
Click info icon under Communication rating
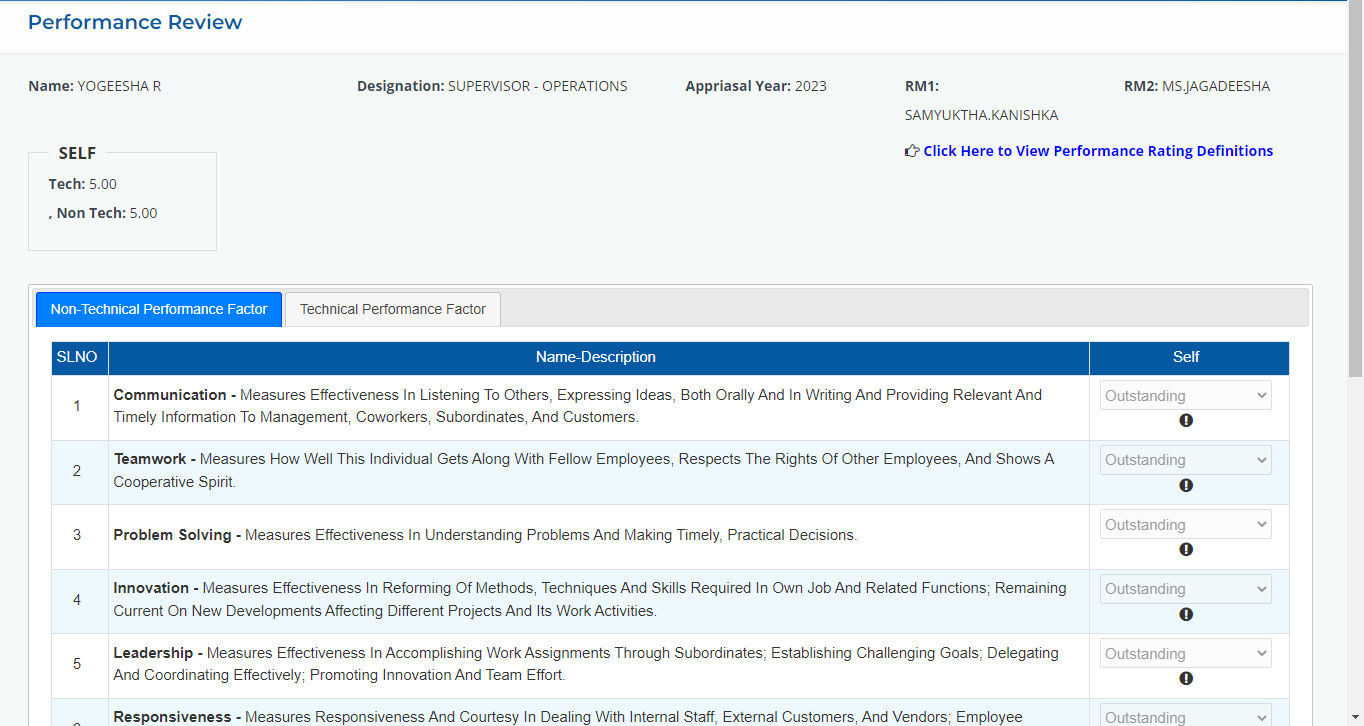(1186, 421)
